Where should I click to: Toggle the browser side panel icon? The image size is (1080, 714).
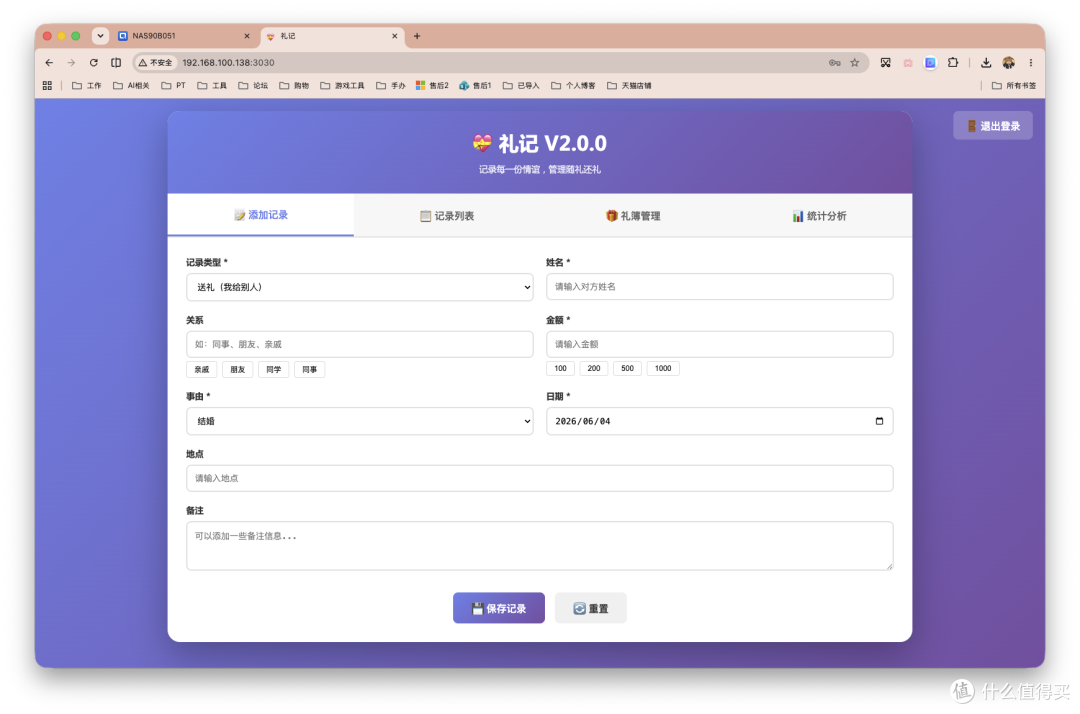pyautogui.click(x=116, y=63)
